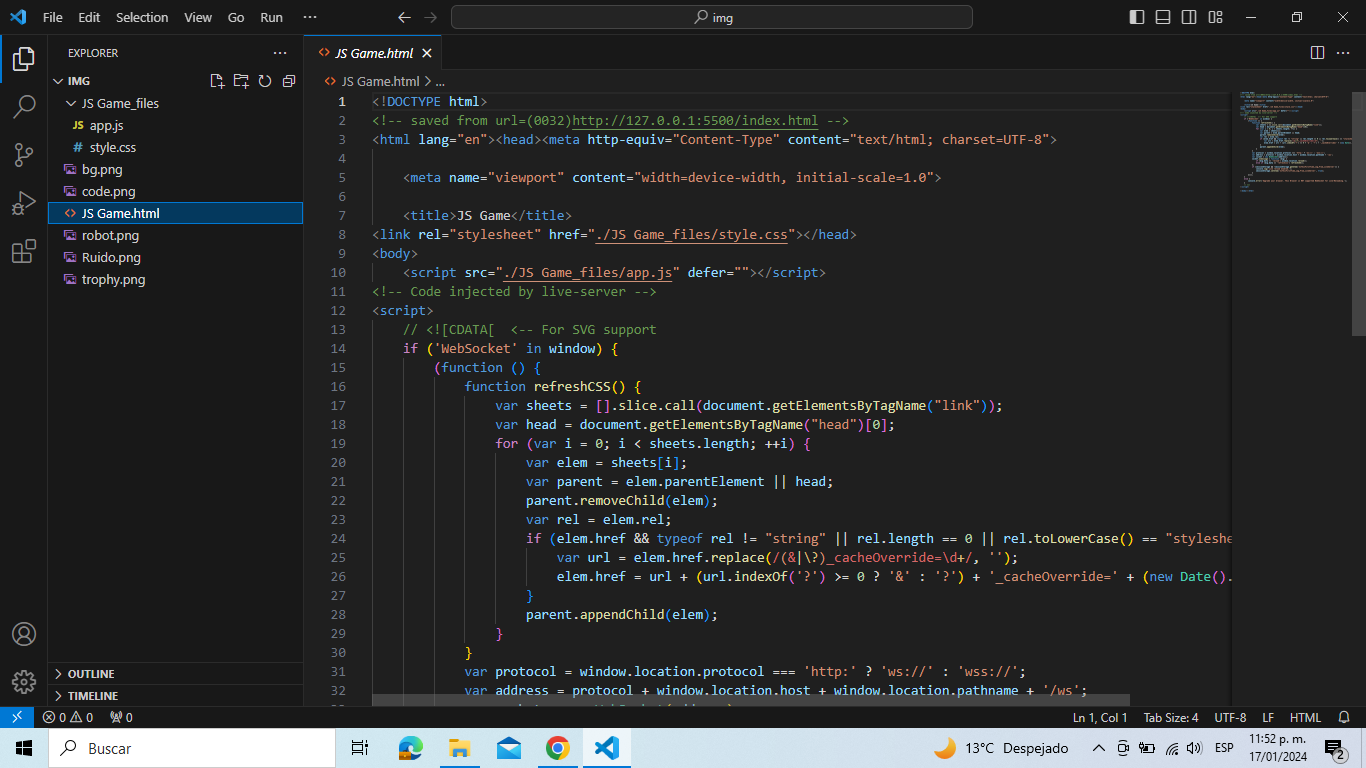
Task: Toggle the primary side bar
Action: click(x=1137, y=17)
